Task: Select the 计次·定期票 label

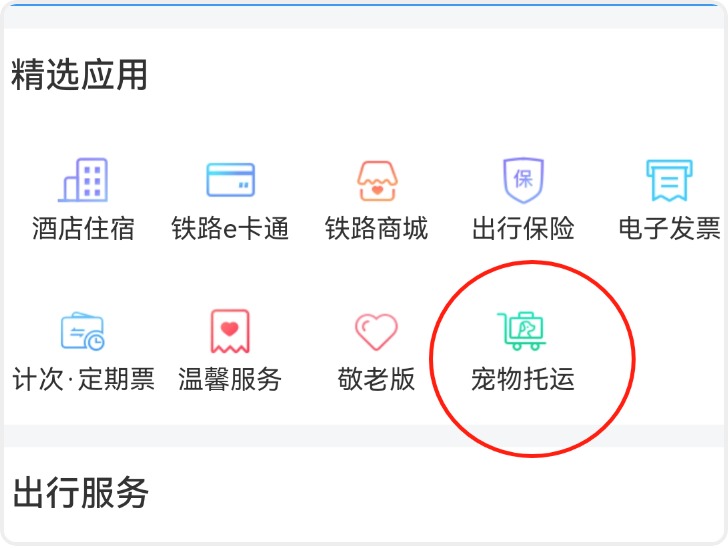Action: pyautogui.click(x=83, y=379)
